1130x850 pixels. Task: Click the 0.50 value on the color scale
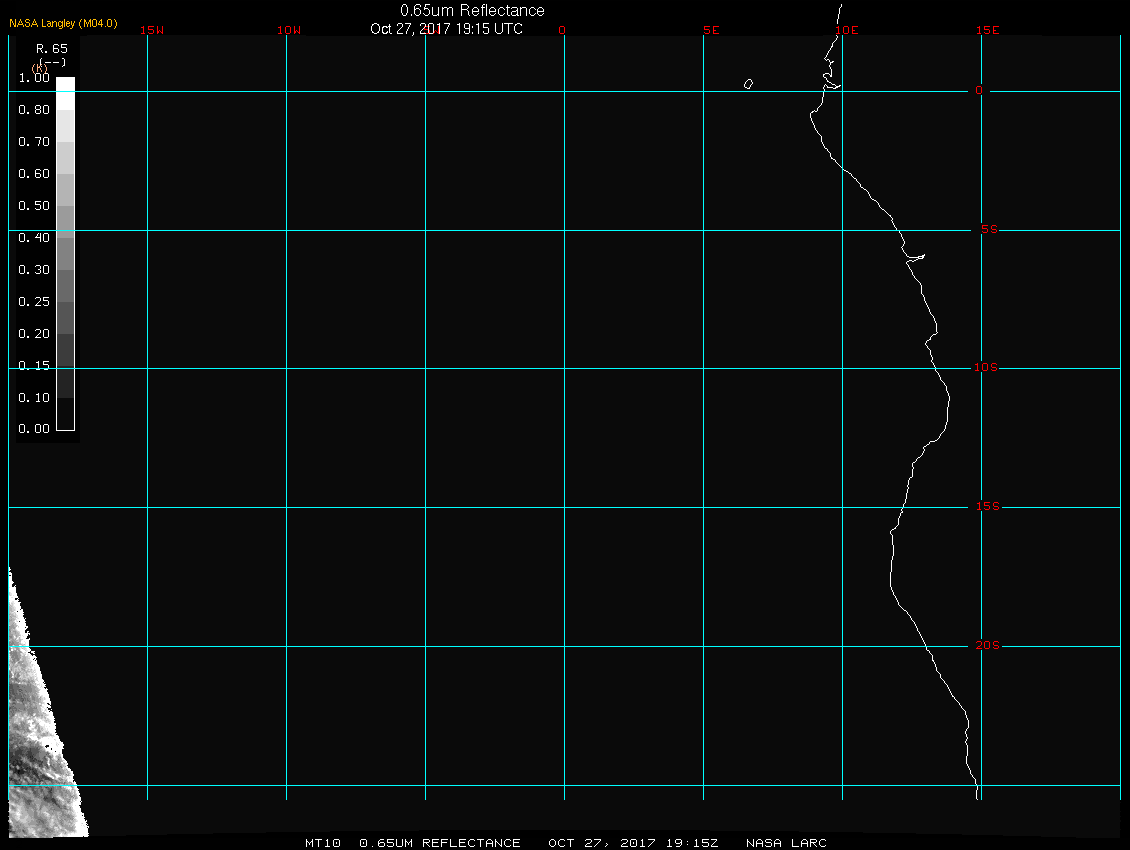(x=34, y=205)
